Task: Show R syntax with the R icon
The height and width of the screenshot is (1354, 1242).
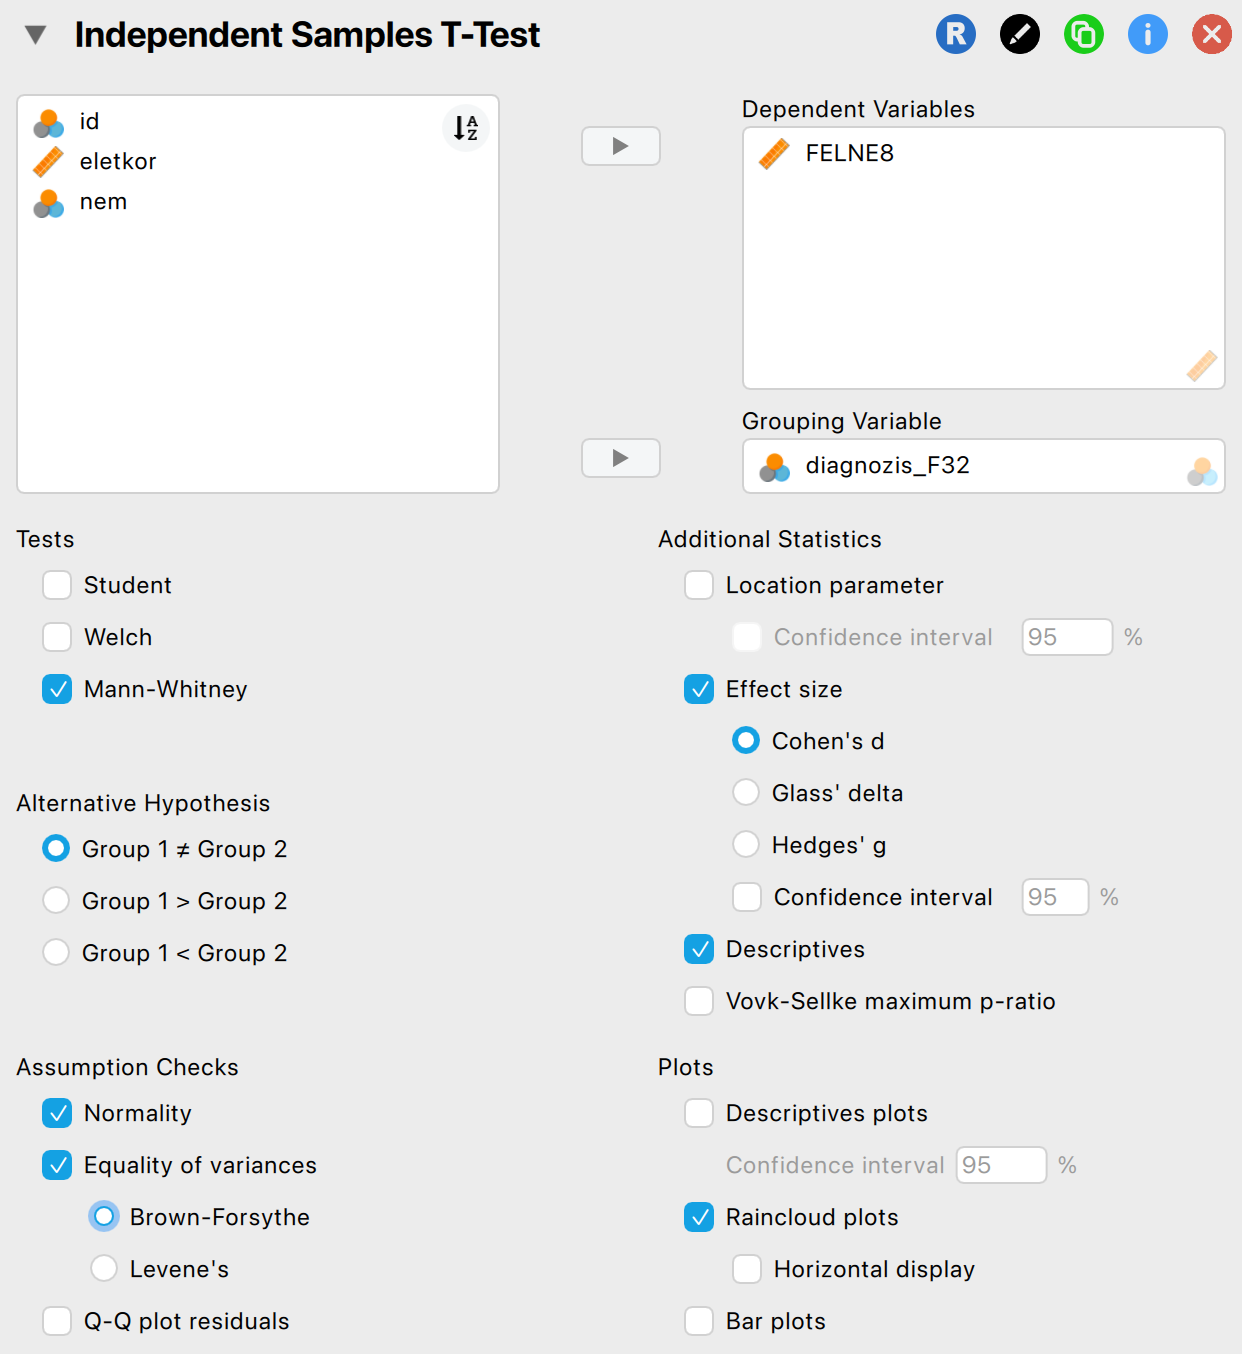Action: coord(955,35)
